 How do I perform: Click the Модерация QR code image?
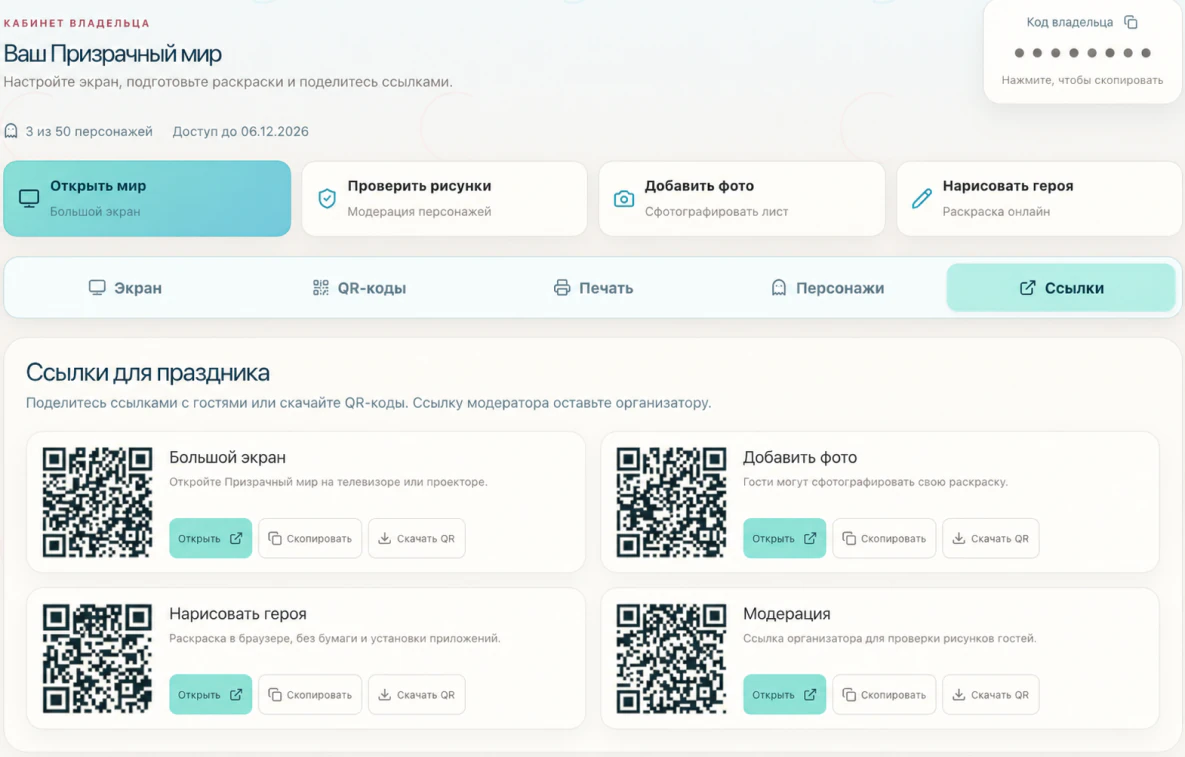point(671,659)
